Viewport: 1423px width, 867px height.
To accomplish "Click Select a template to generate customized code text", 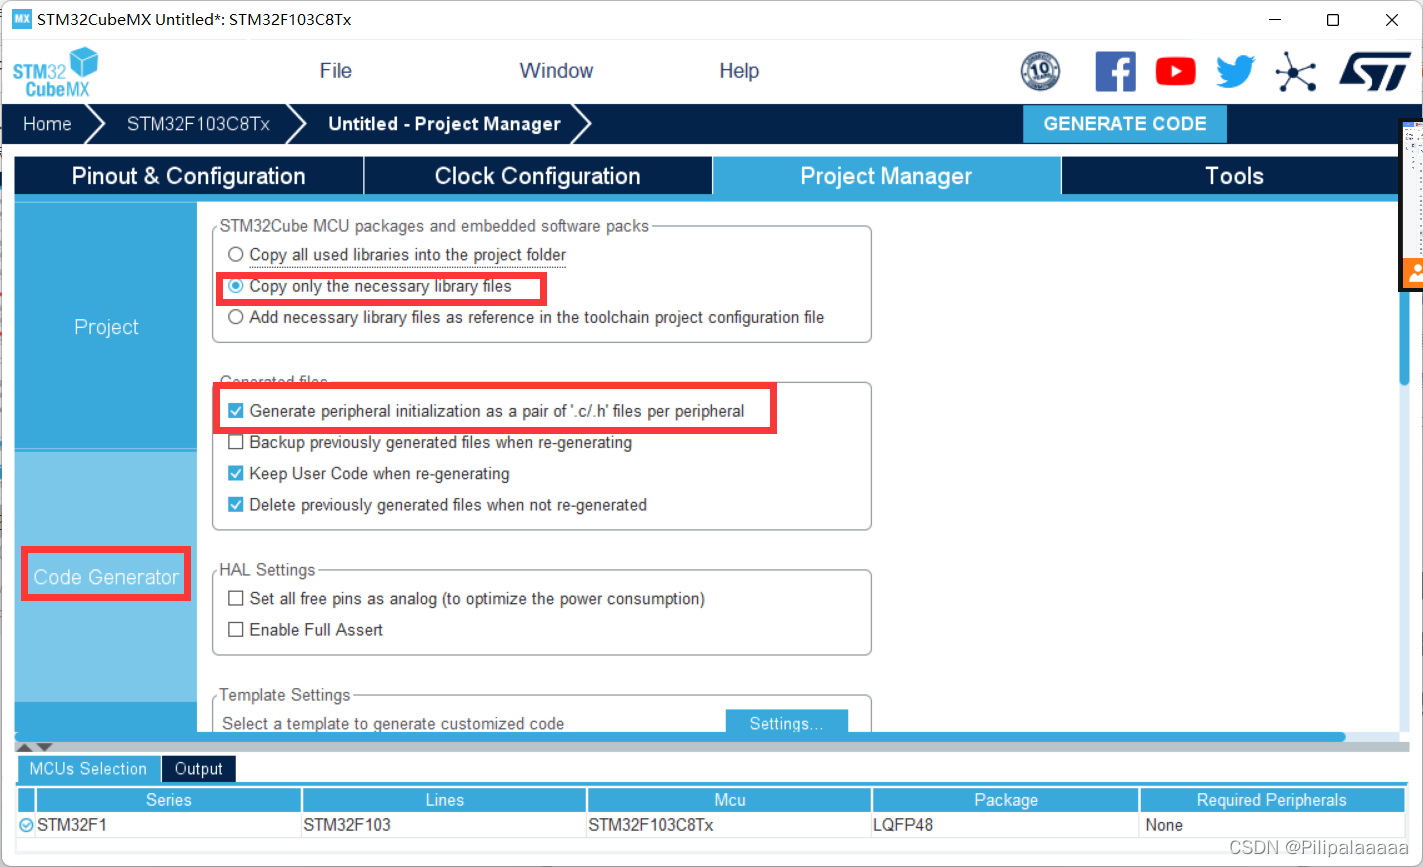I will (x=393, y=724).
